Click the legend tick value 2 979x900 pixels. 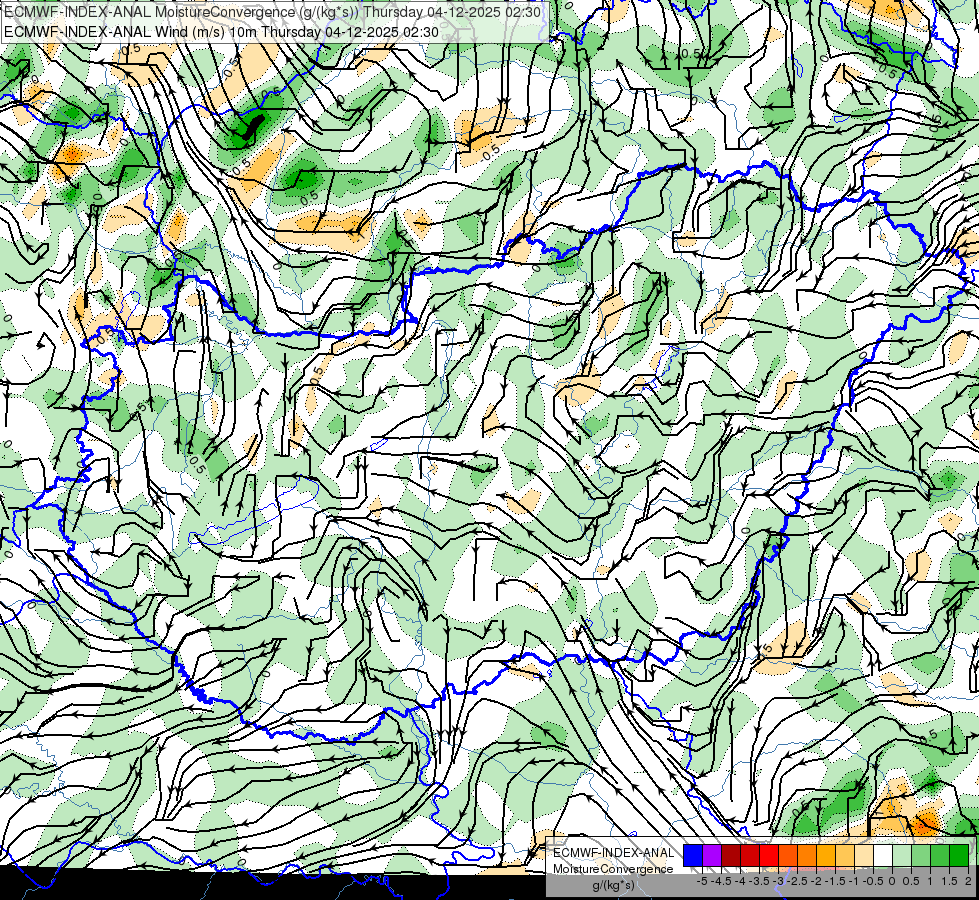tap(968, 881)
